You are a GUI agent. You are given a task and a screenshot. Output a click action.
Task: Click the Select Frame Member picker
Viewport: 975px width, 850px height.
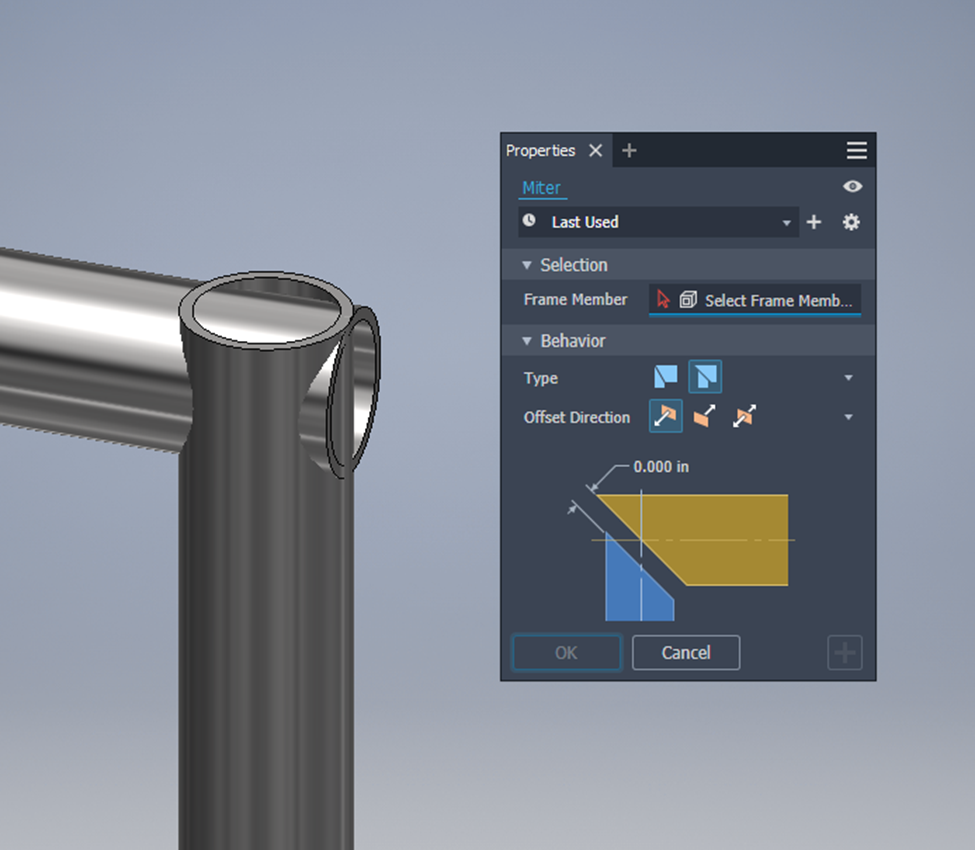(x=755, y=300)
